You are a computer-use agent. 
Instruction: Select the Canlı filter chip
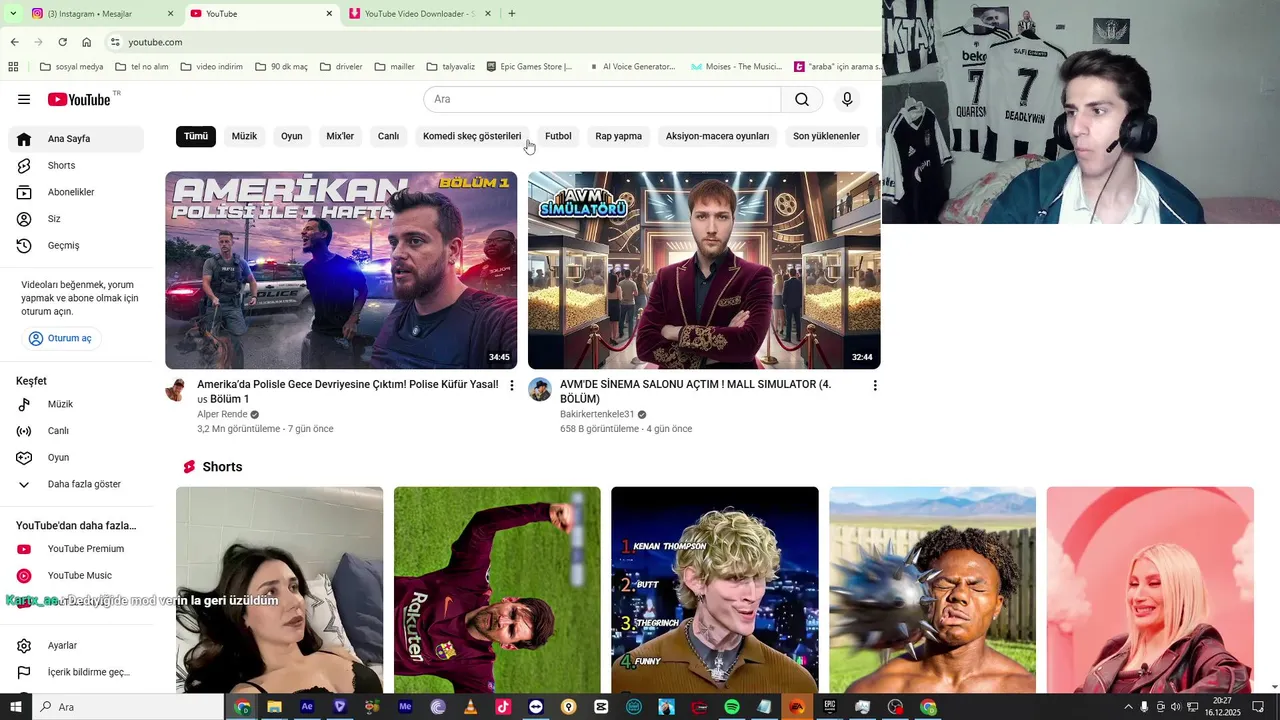point(389,136)
